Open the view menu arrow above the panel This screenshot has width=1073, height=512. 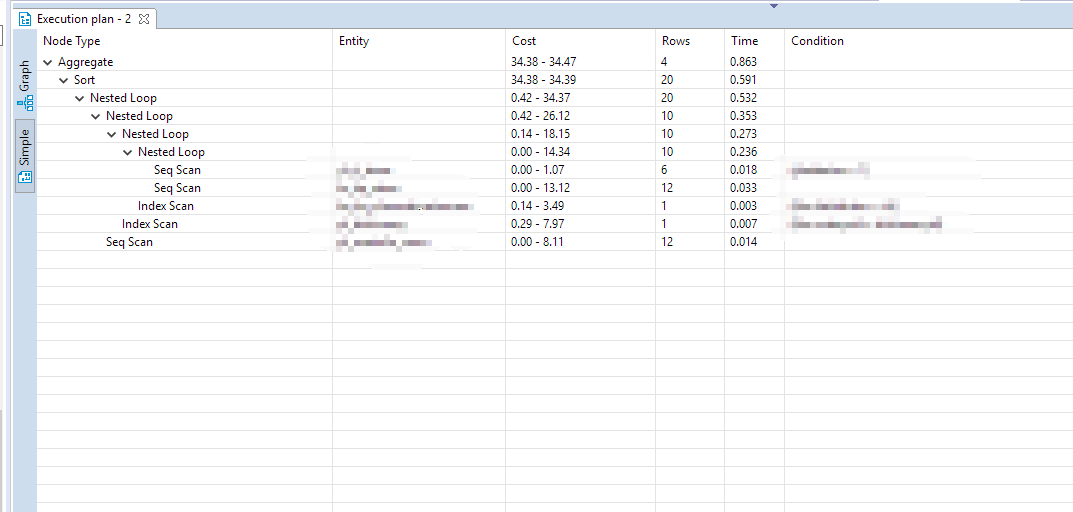pyautogui.click(x=774, y=6)
